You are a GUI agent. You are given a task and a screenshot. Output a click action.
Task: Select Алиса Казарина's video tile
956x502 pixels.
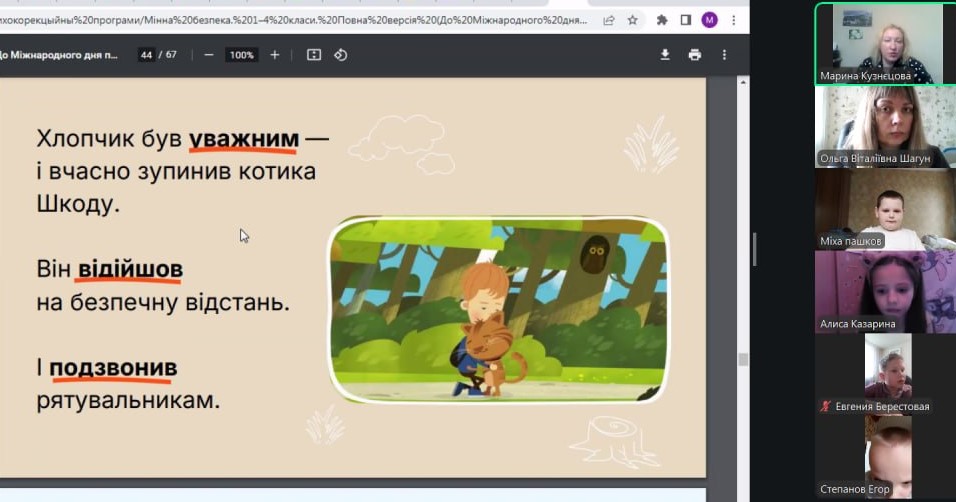pyautogui.click(x=878, y=290)
